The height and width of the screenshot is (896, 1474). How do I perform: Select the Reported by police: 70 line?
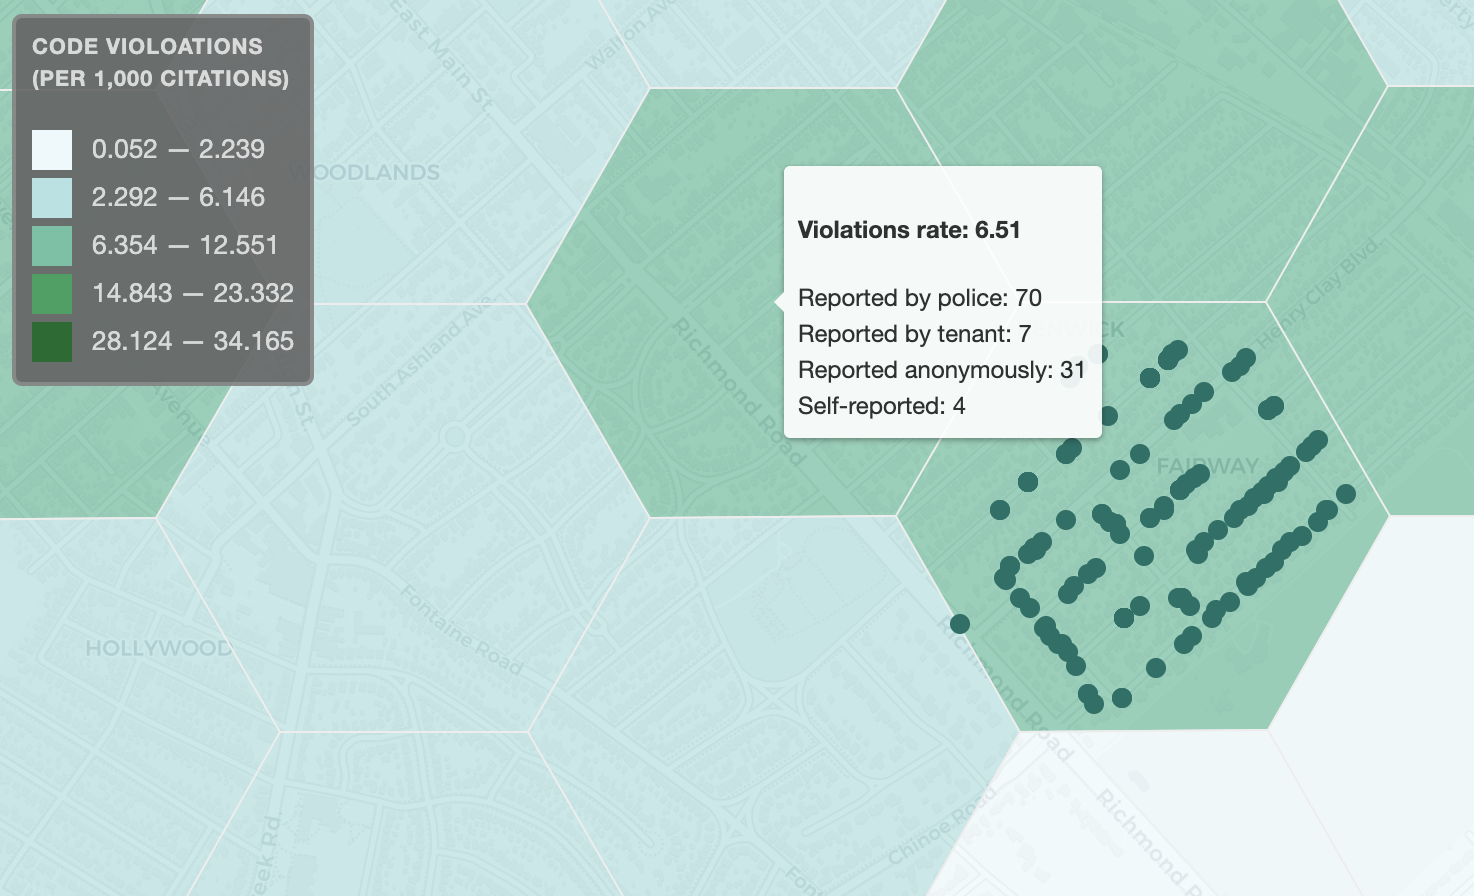tap(919, 298)
